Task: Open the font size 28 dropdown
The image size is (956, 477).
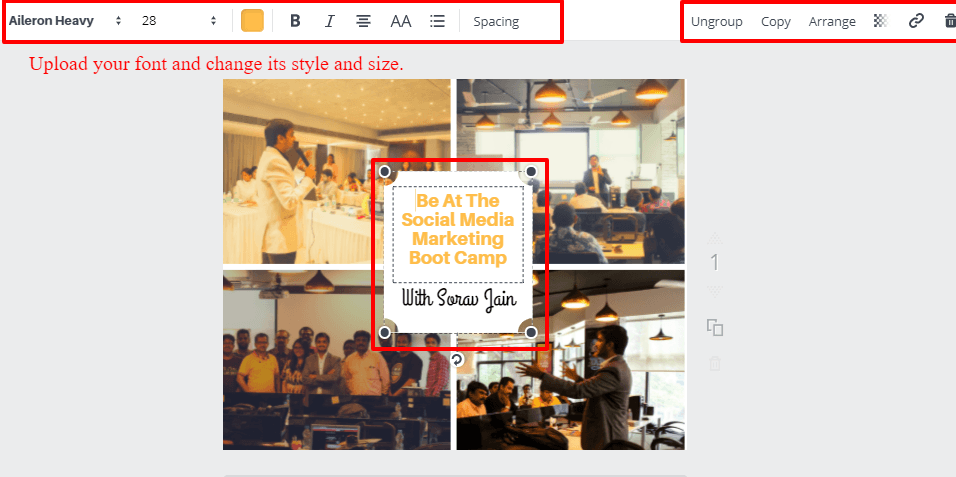Action: click(x=179, y=21)
